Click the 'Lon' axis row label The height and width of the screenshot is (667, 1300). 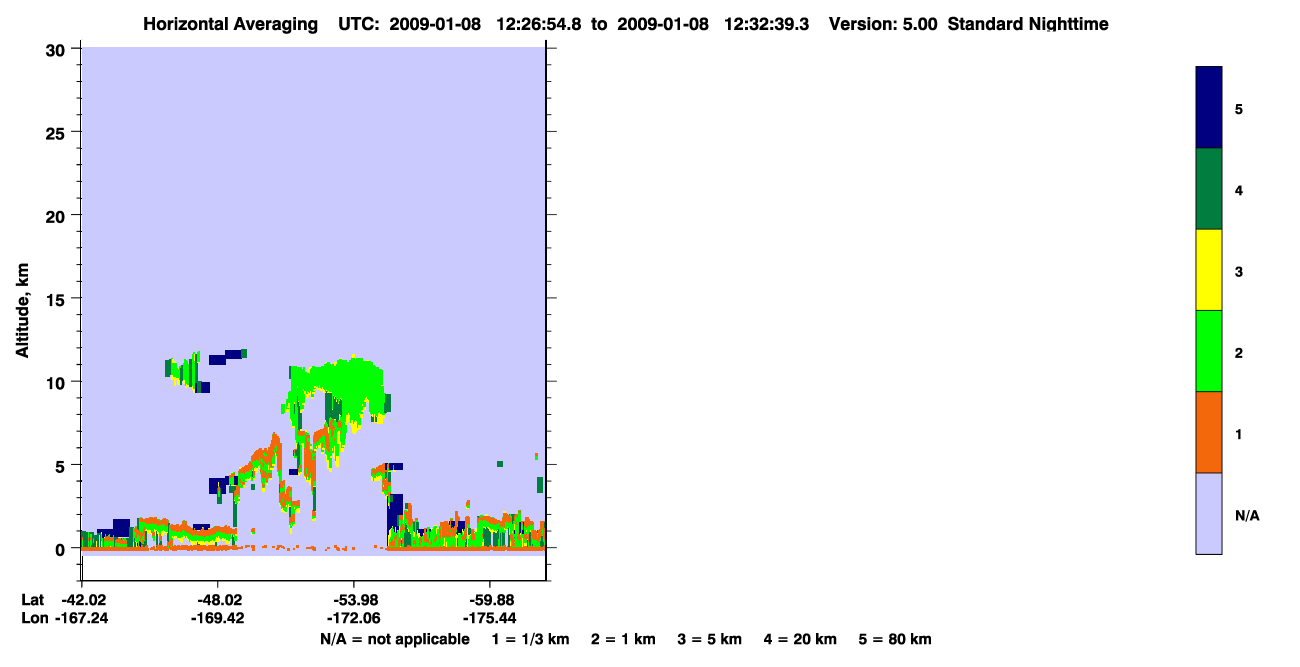[x=33, y=618]
